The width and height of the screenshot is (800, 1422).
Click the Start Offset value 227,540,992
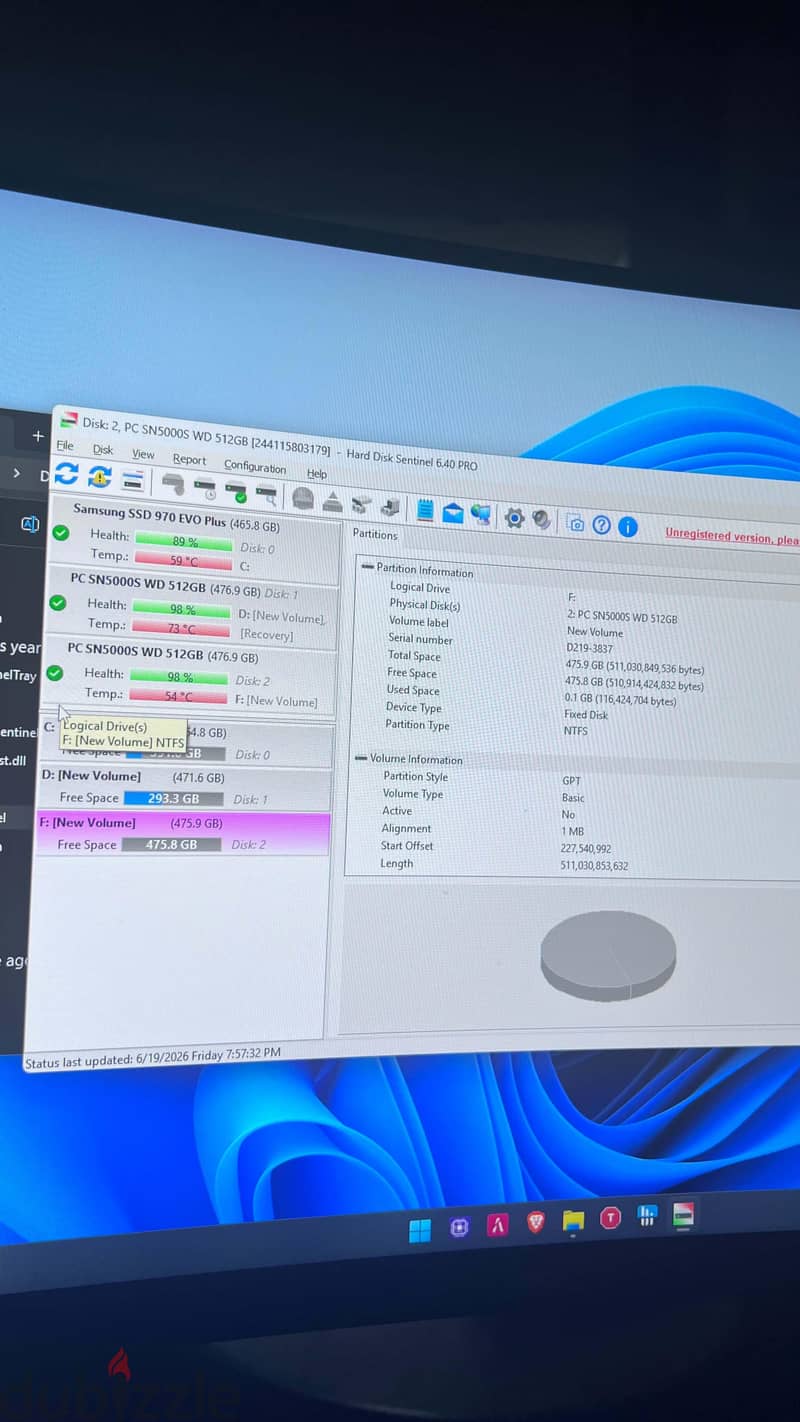586,849
